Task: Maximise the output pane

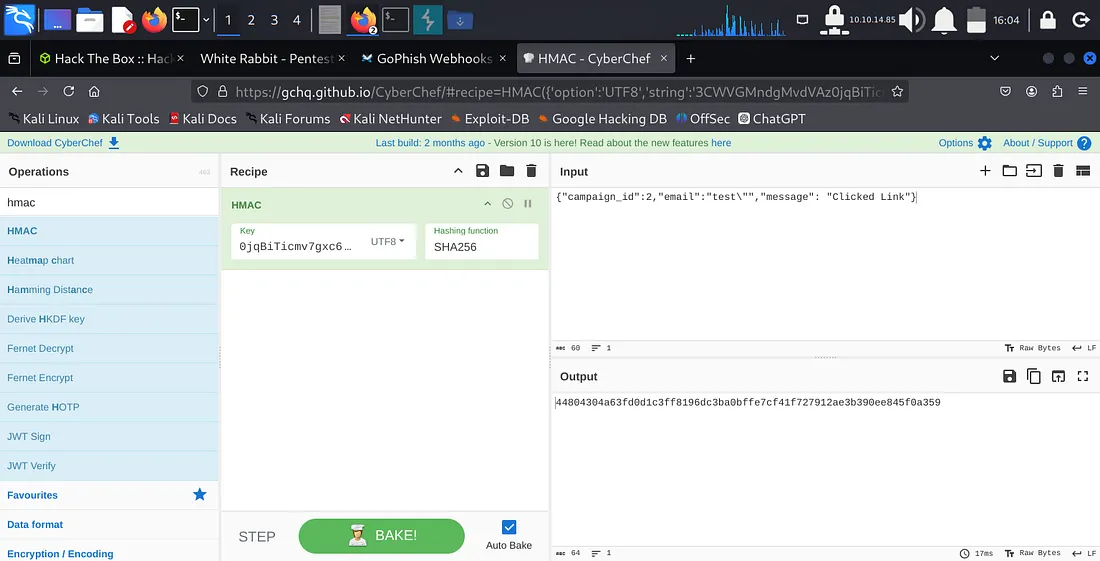Action: tap(1082, 377)
